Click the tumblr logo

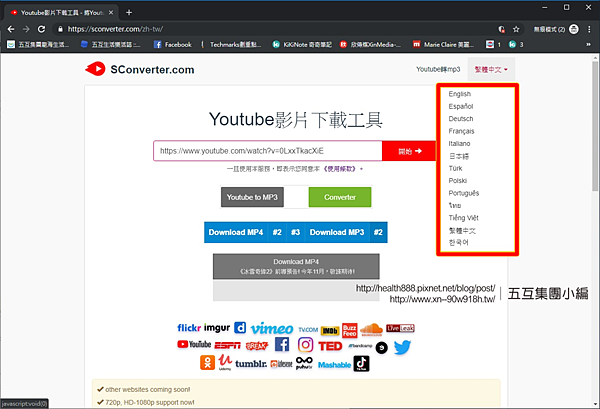click(x=251, y=363)
